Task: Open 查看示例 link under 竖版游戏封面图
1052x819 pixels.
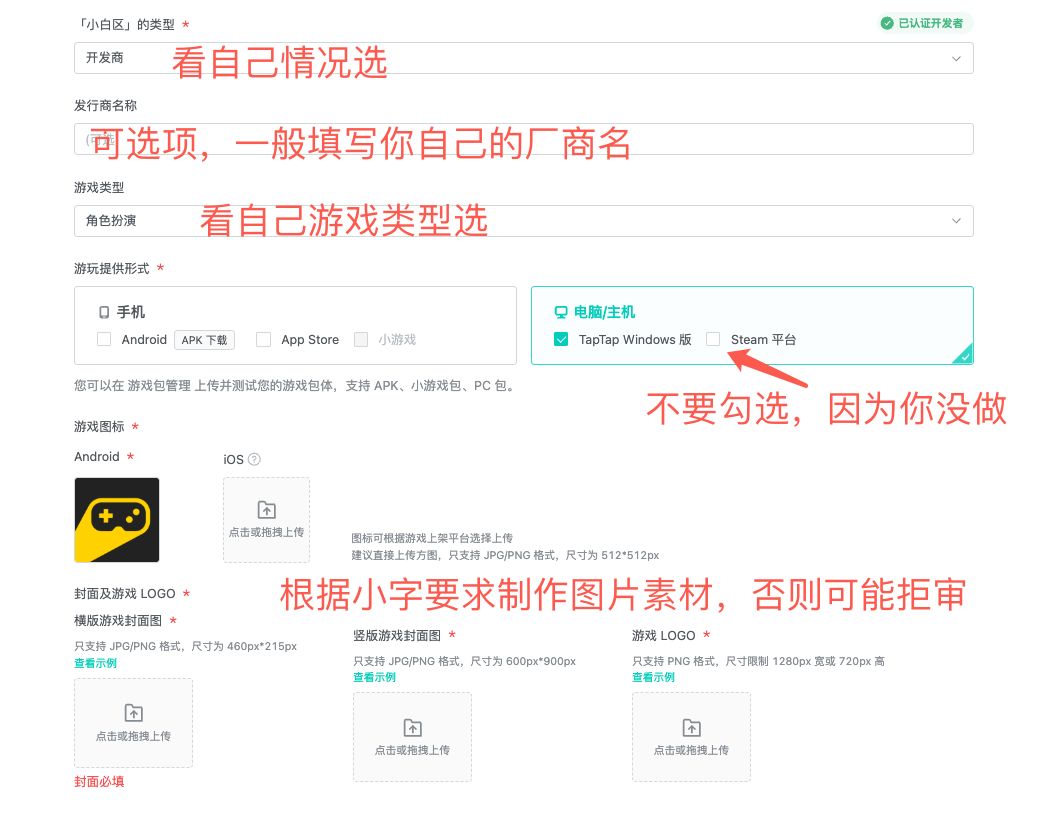Action: [374, 677]
